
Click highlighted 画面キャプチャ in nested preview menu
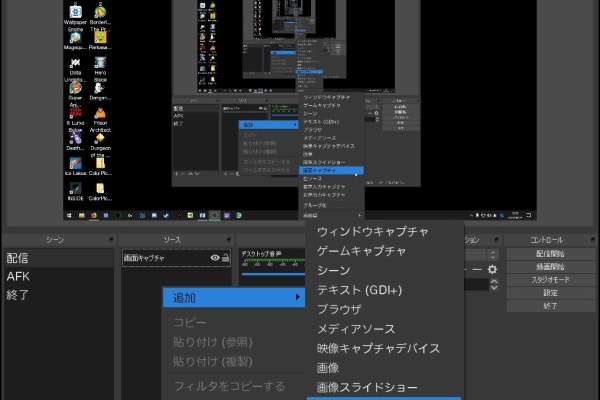click(x=331, y=170)
